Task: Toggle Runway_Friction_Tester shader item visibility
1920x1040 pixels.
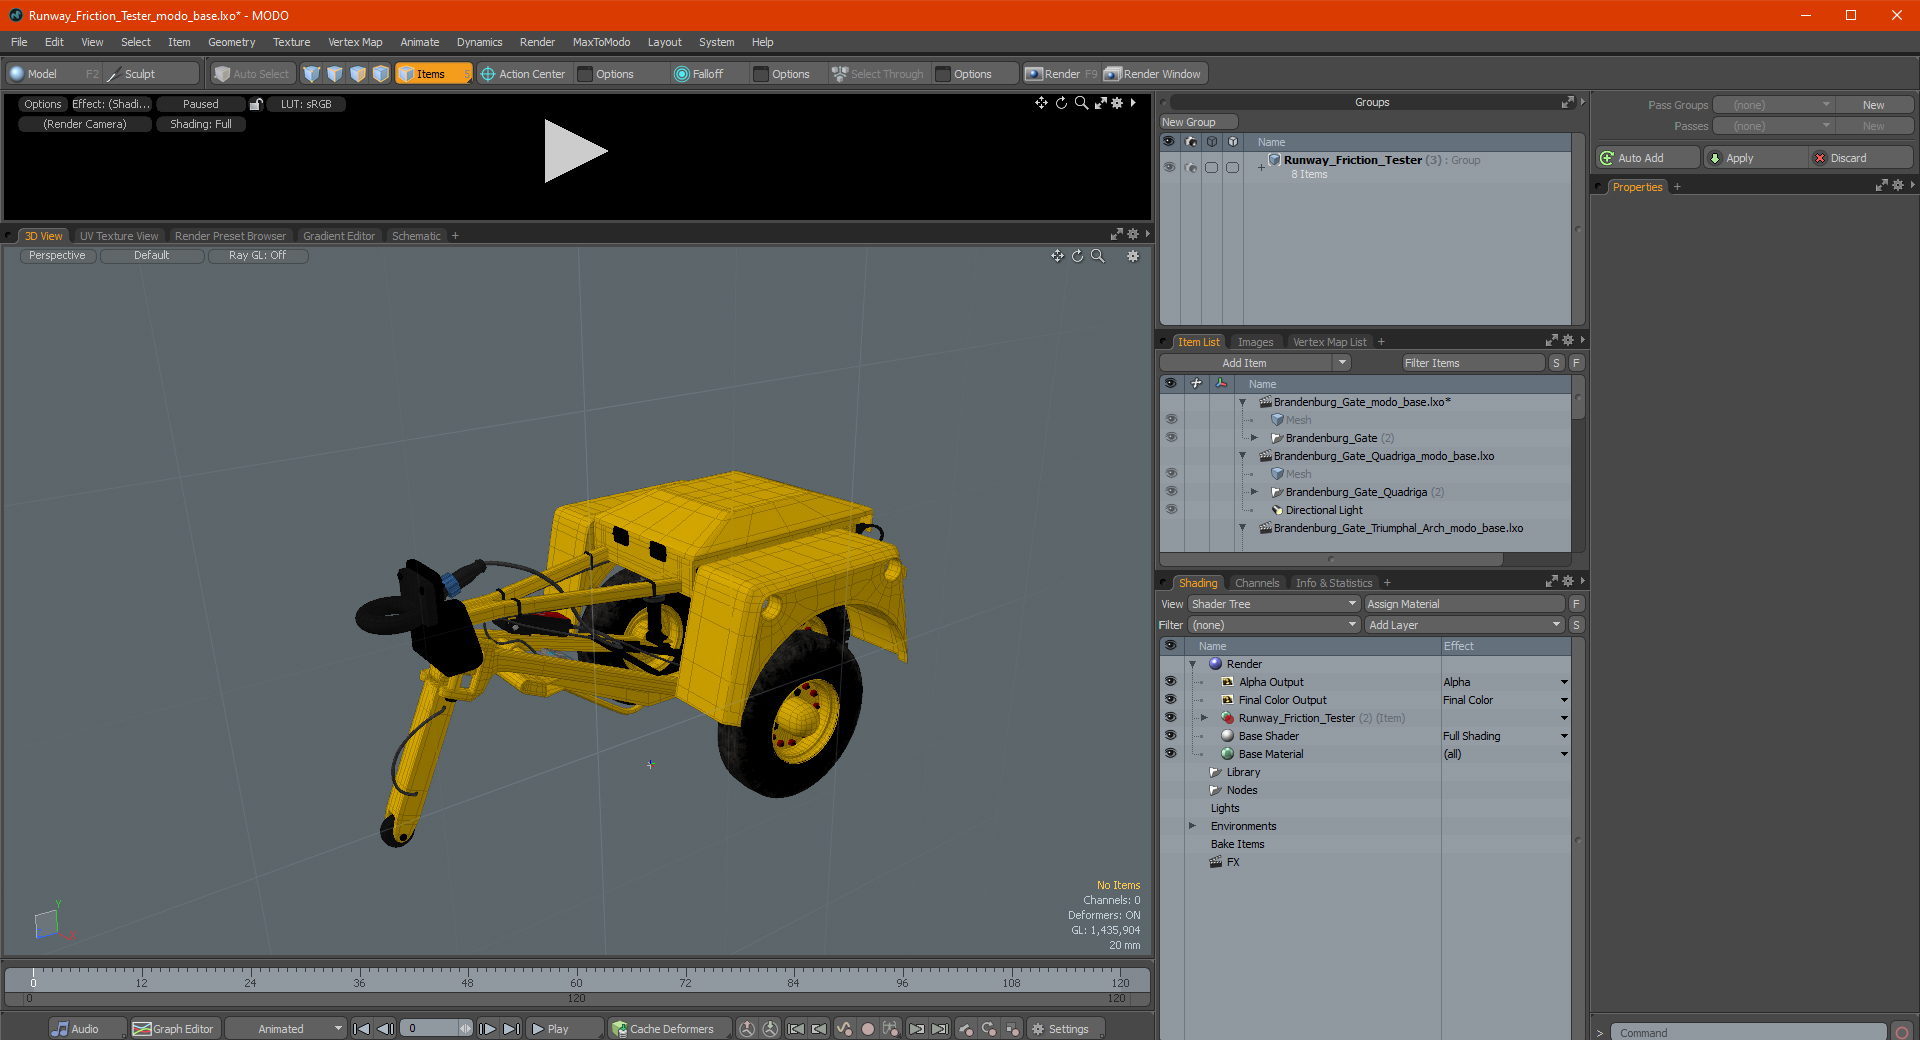Action: [1170, 718]
